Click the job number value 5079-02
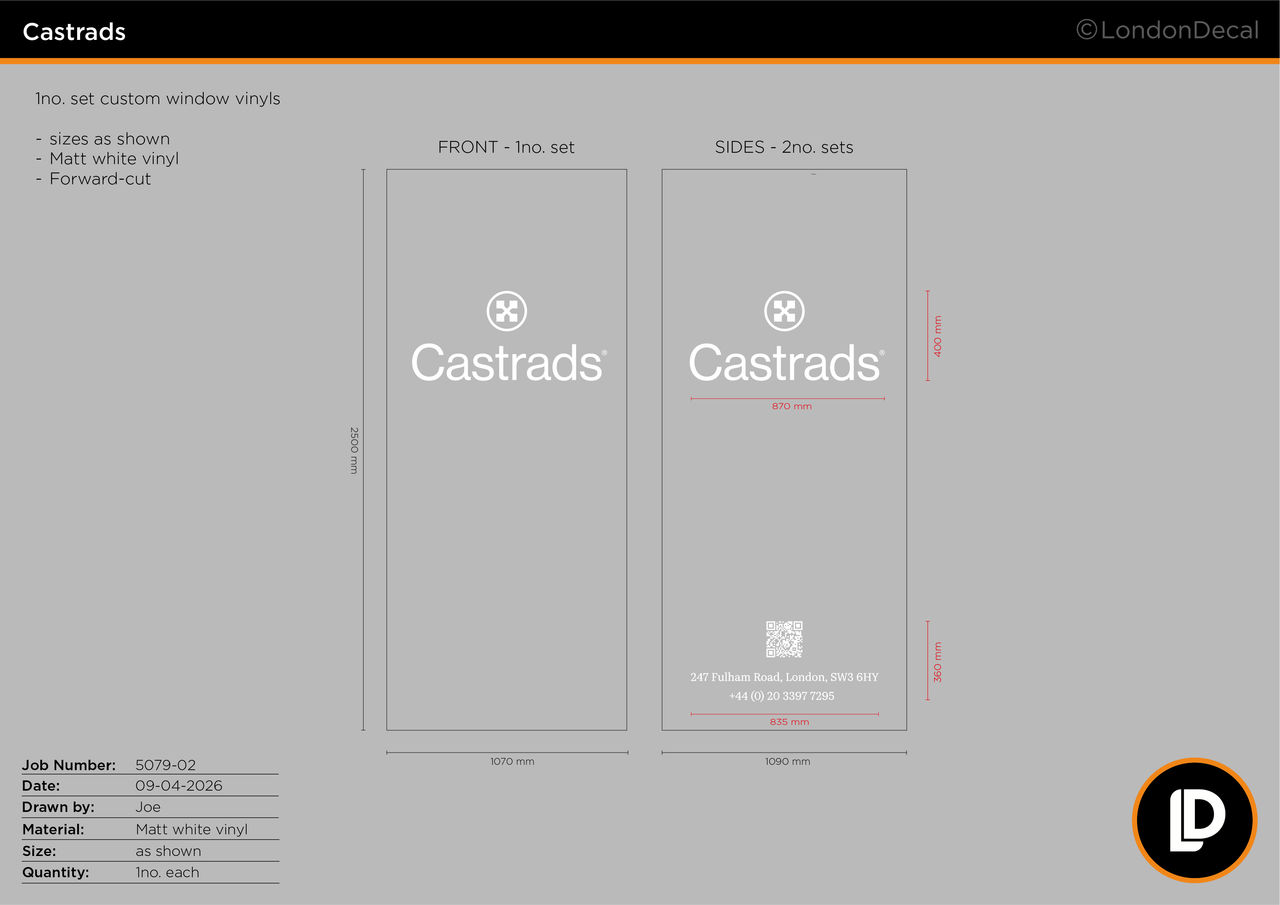 click(x=166, y=765)
